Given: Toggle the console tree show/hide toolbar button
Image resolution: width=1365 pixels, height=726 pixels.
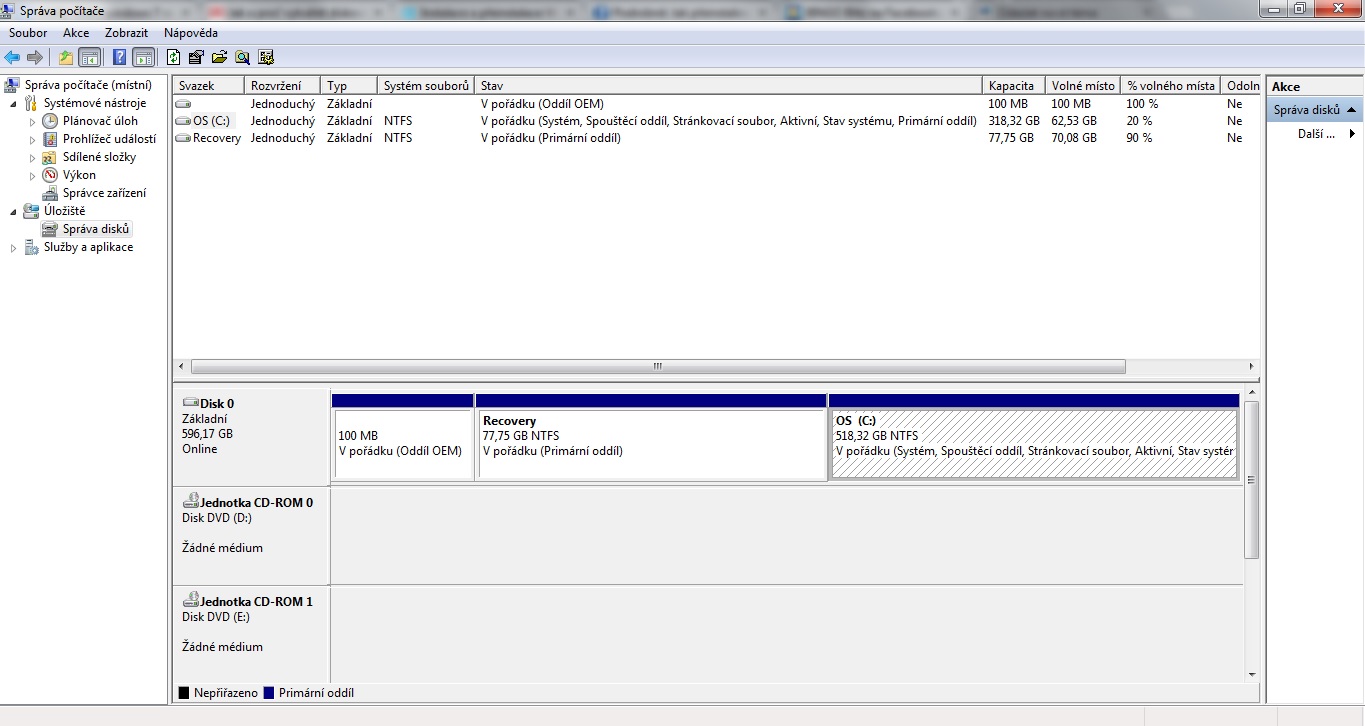Looking at the screenshot, I should [x=90, y=57].
